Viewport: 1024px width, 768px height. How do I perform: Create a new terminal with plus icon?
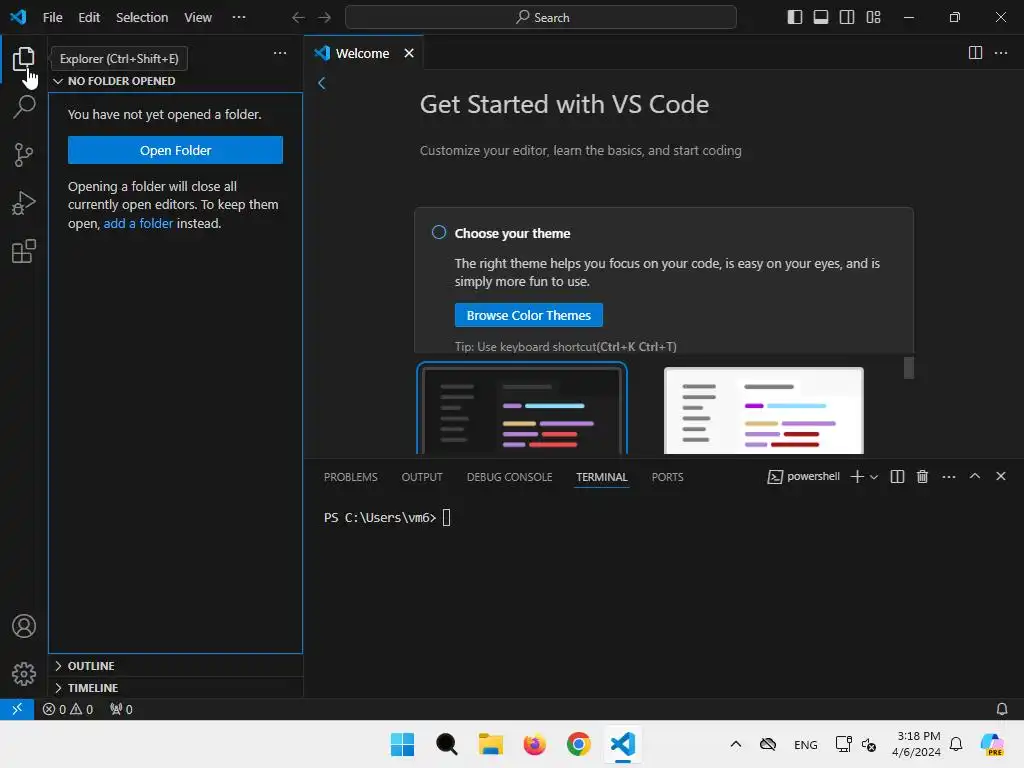tap(857, 477)
